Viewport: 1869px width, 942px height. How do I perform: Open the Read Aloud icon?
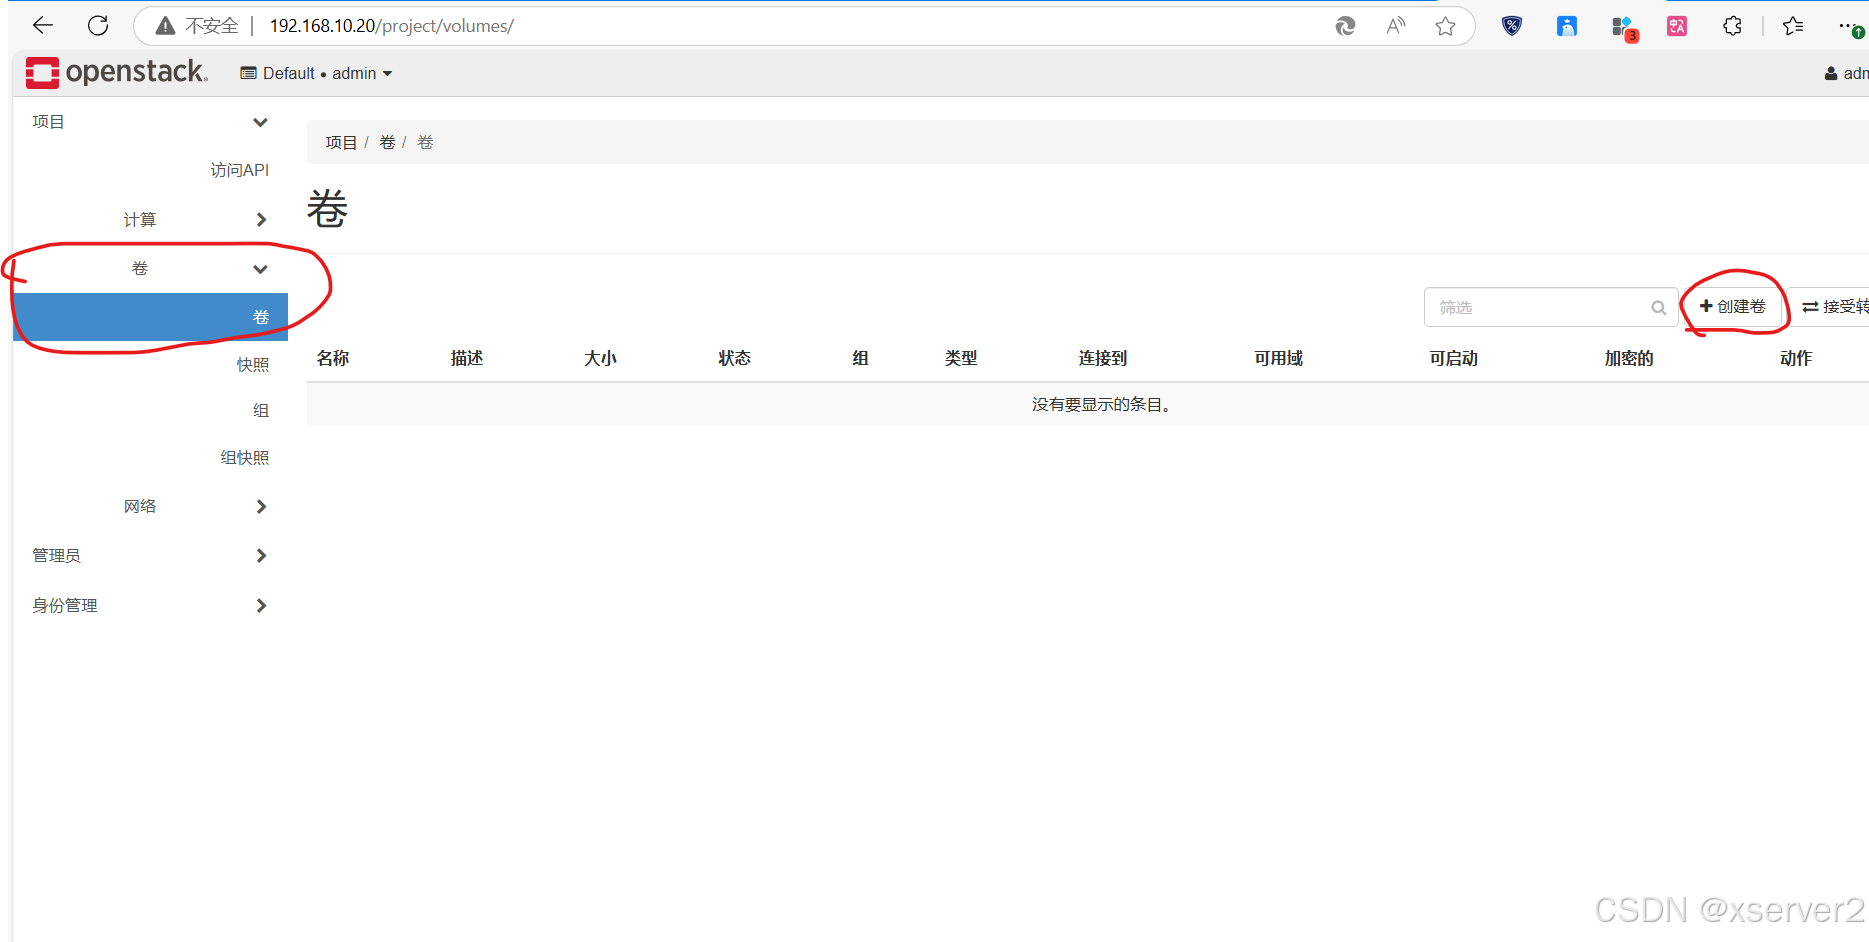coord(1396,26)
